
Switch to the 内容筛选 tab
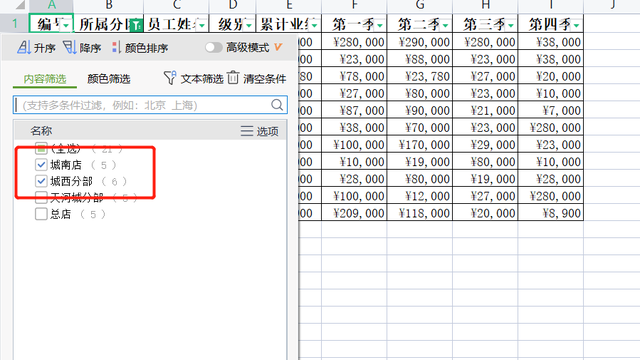click(x=45, y=79)
